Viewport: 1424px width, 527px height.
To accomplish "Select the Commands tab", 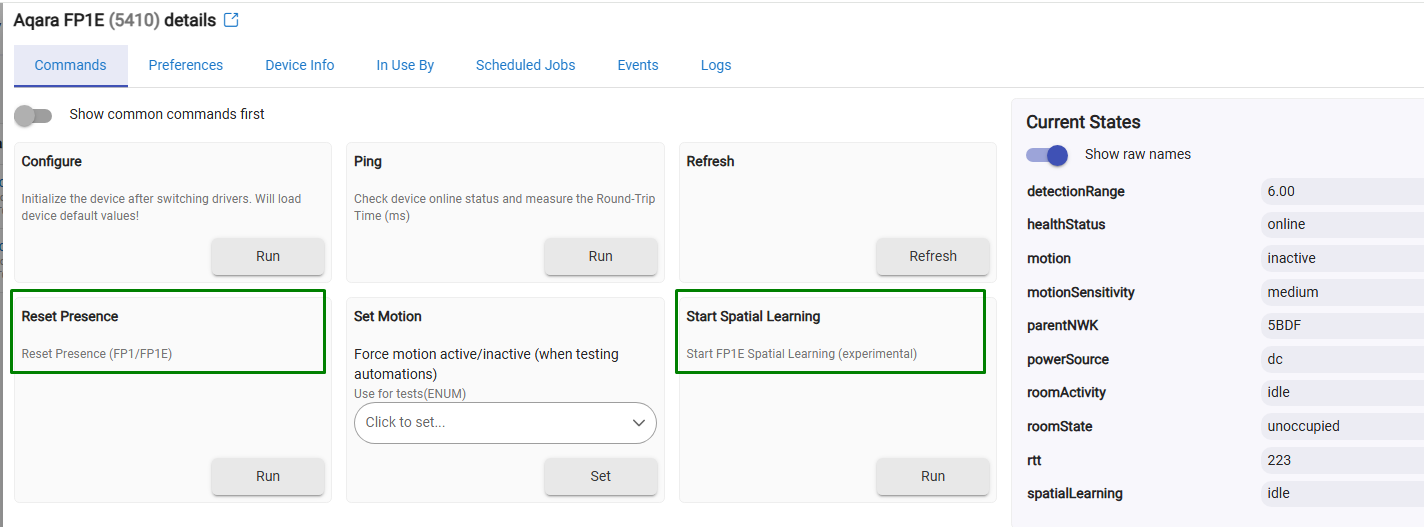I will point(70,66).
